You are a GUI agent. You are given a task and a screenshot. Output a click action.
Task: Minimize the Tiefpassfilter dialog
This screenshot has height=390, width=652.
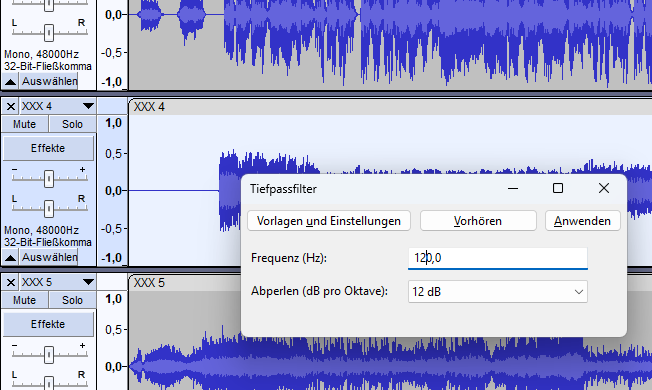513,188
